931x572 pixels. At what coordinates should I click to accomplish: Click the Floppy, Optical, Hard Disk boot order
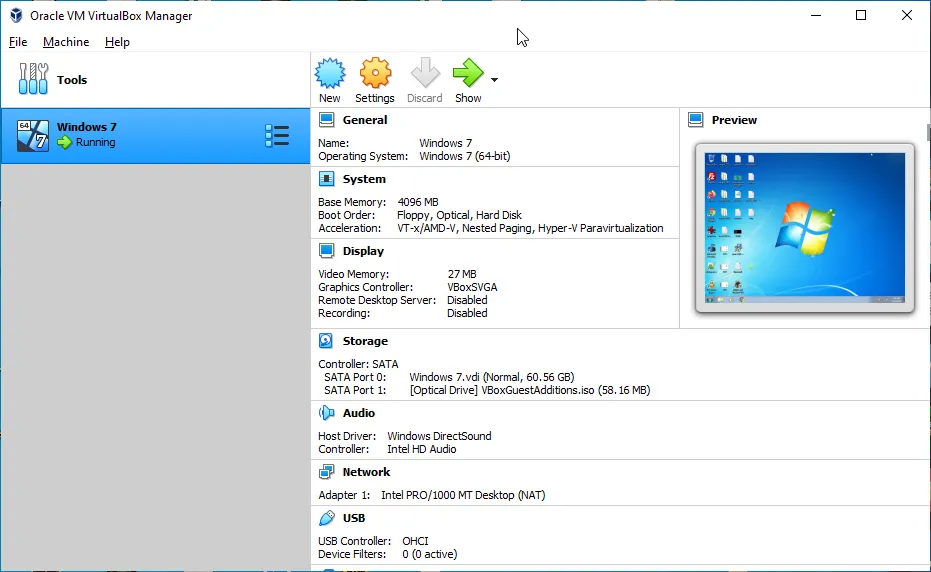tap(460, 215)
